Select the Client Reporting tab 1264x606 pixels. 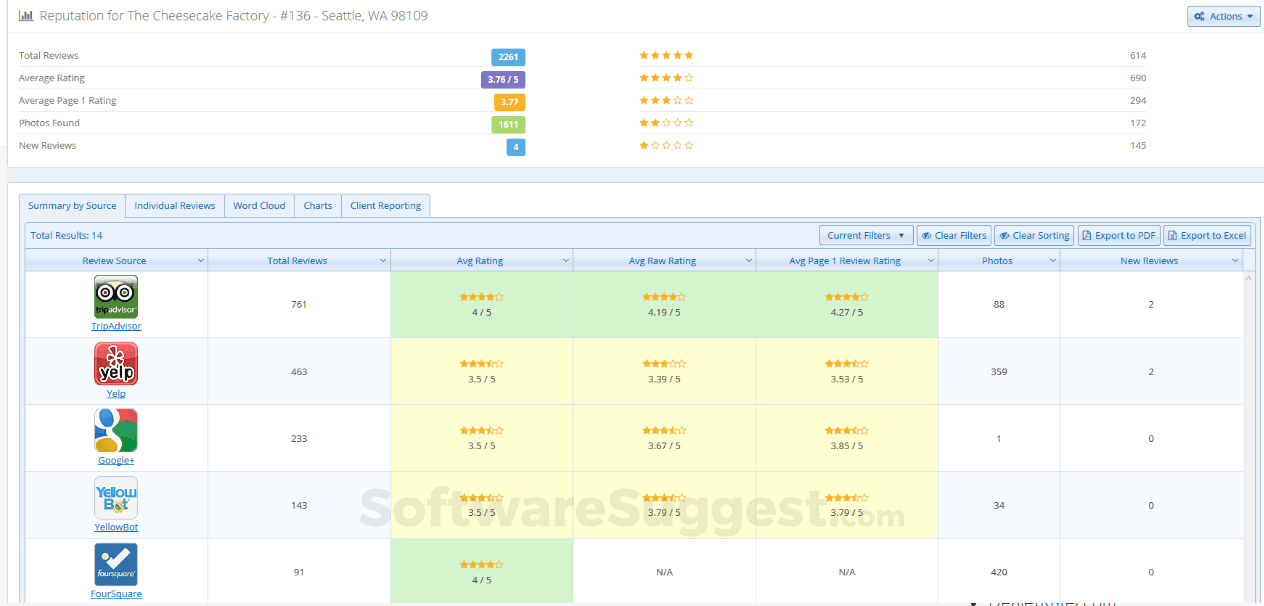[385, 206]
